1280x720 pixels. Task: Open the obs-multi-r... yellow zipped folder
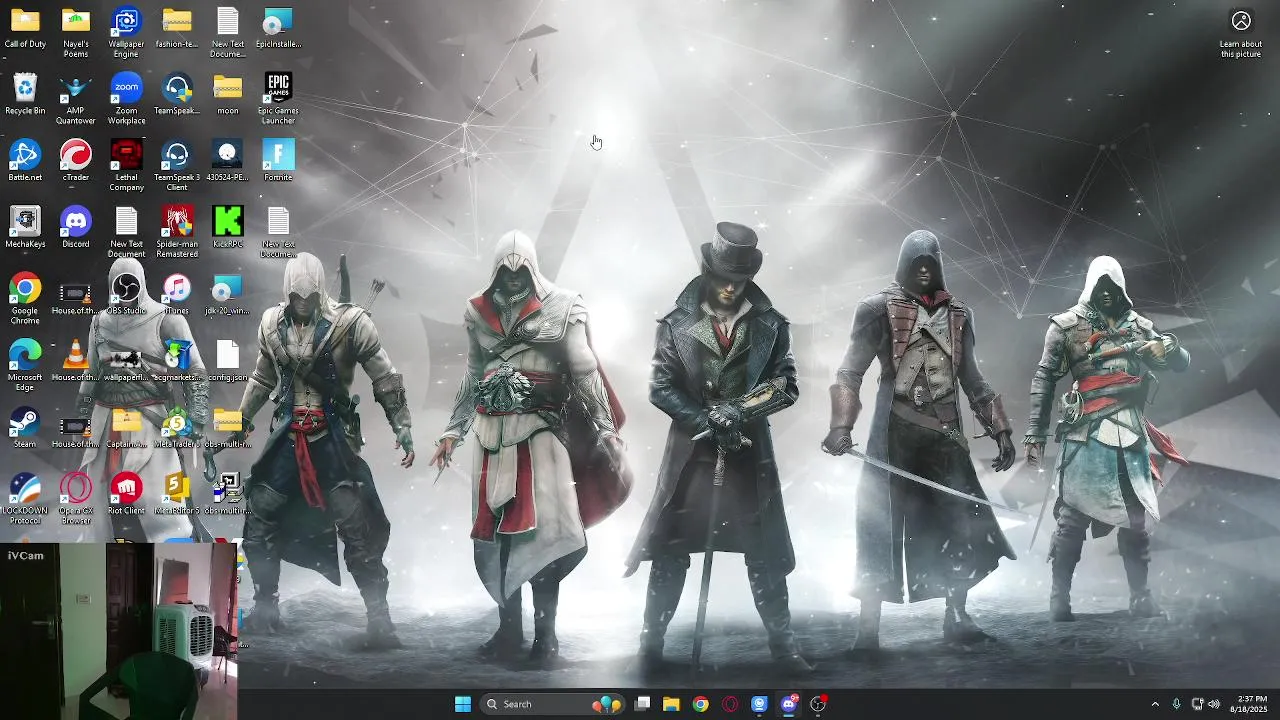click(228, 428)
